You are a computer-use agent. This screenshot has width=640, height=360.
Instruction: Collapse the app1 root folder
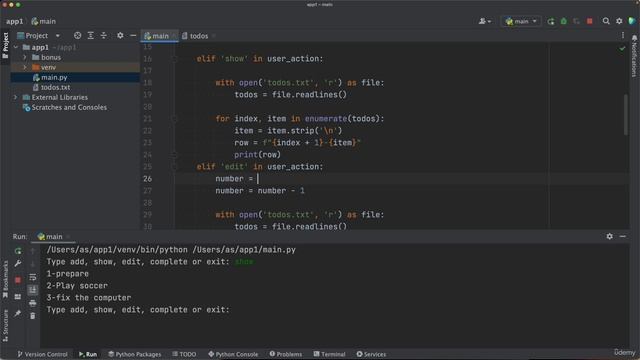pos(16,47)
